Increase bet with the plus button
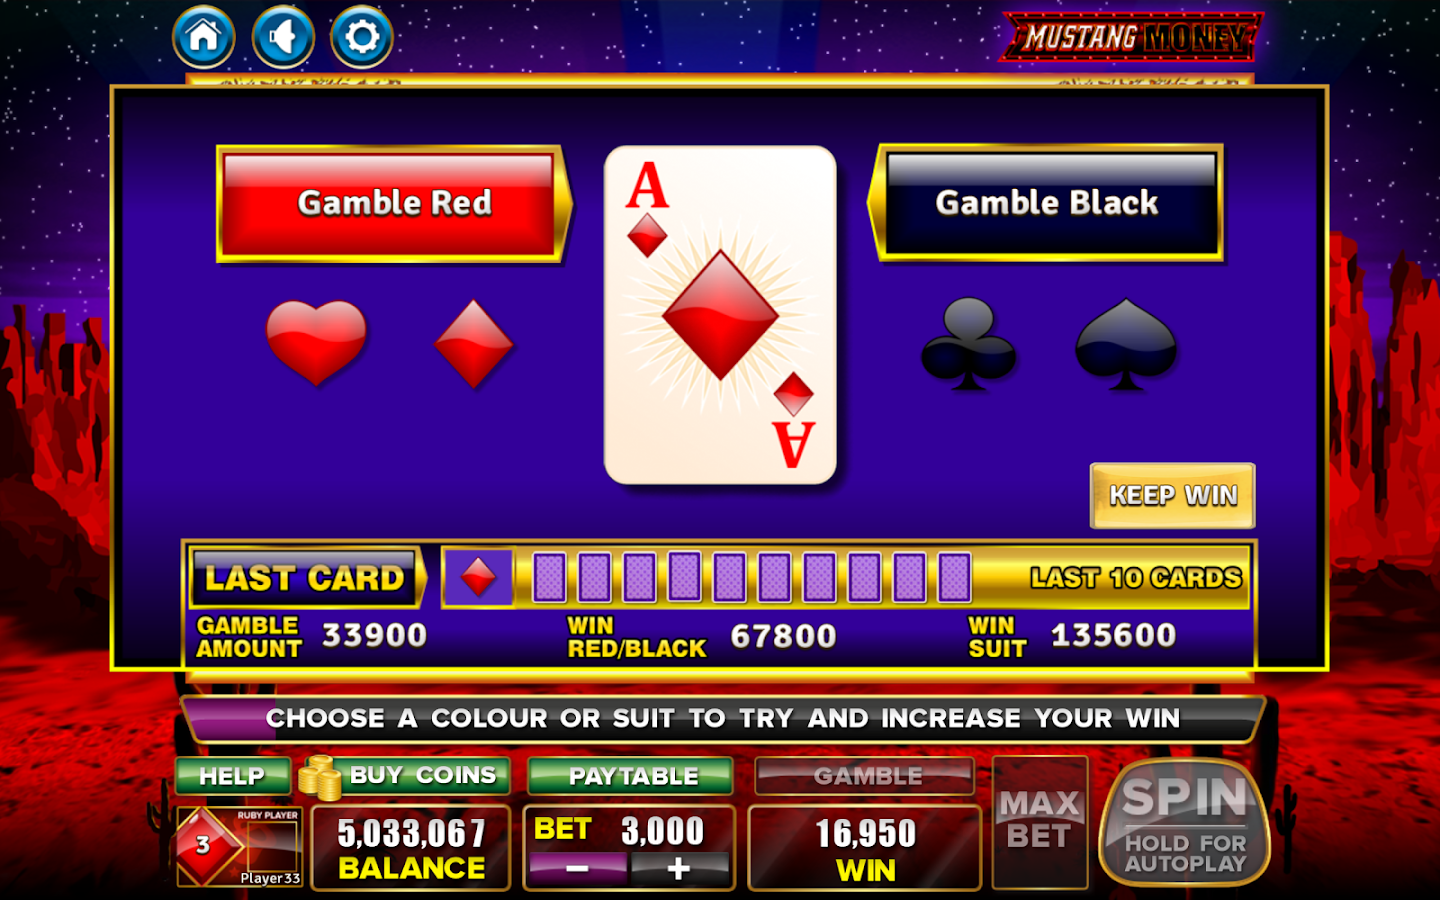The image size is (1440, 900). point(679,869)
